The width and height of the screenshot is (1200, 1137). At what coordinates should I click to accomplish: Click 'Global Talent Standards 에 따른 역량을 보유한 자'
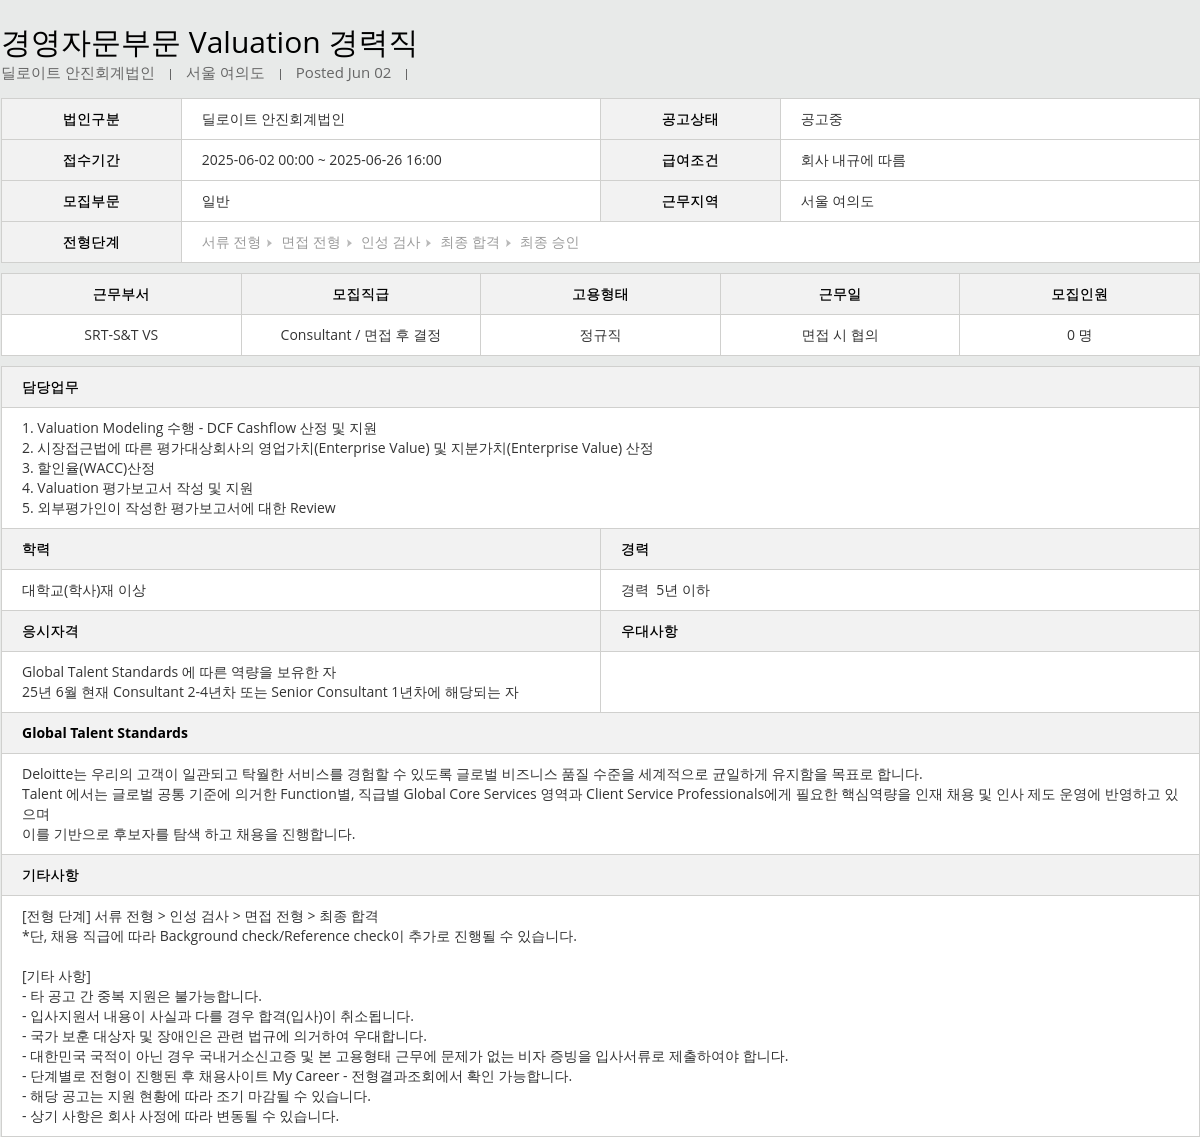pyautogui.click(x=179, y=672)
